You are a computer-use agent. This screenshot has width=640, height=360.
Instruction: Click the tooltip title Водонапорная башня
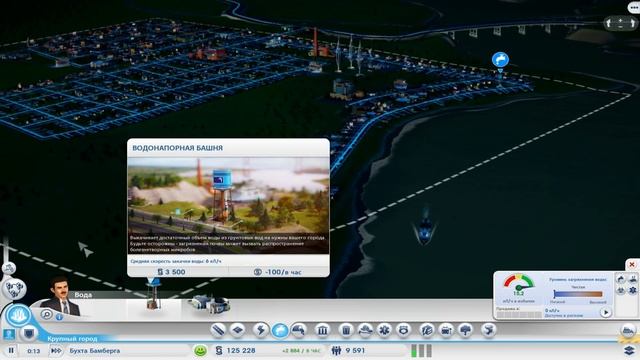coord(178,148)
